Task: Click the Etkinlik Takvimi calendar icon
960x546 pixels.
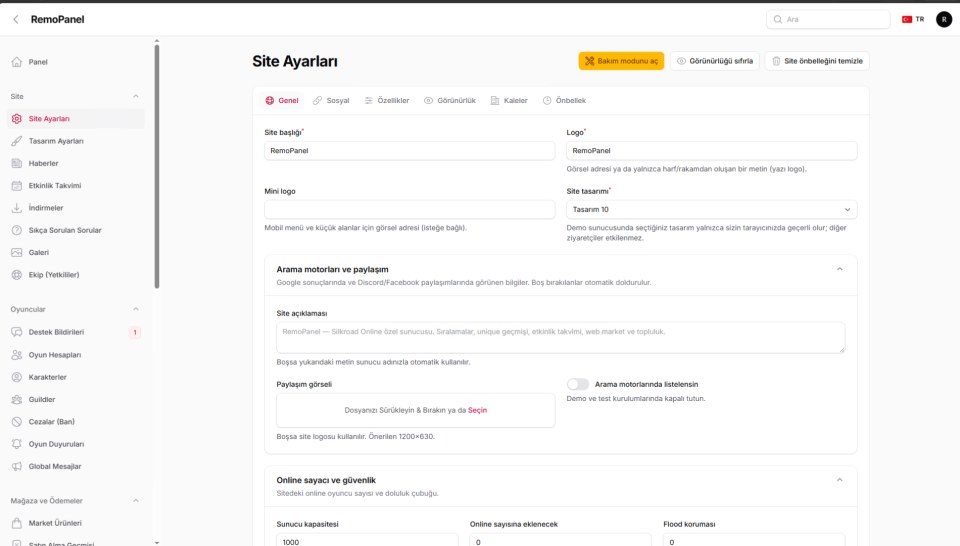Action: tap(17, 185)
